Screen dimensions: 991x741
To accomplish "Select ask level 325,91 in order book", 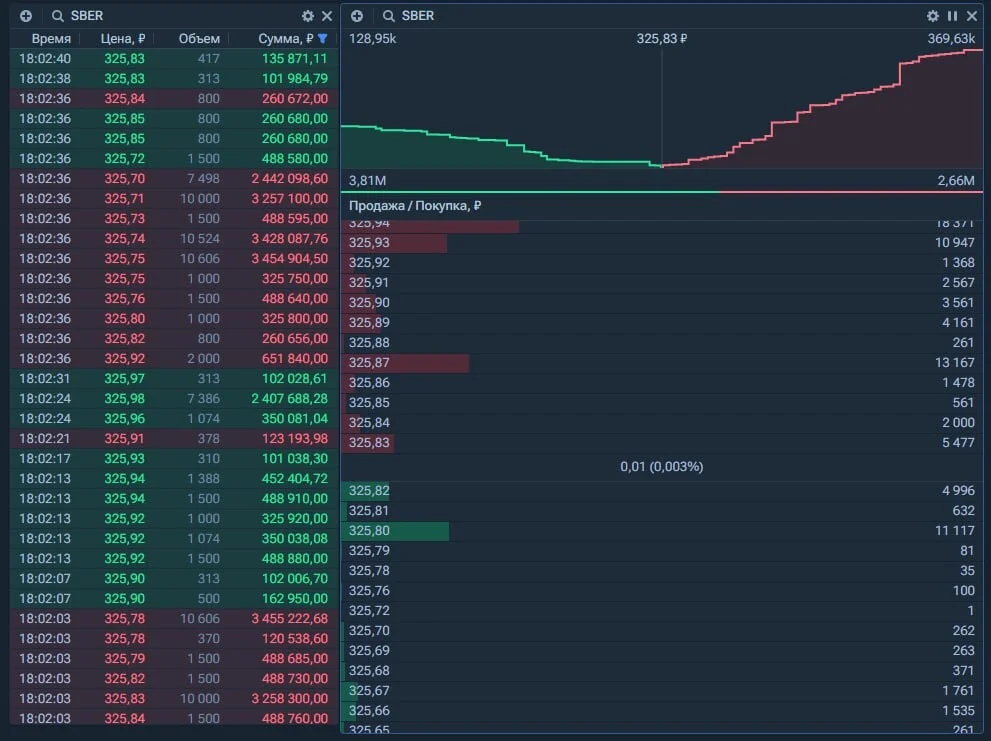I will tap(662, 283).
